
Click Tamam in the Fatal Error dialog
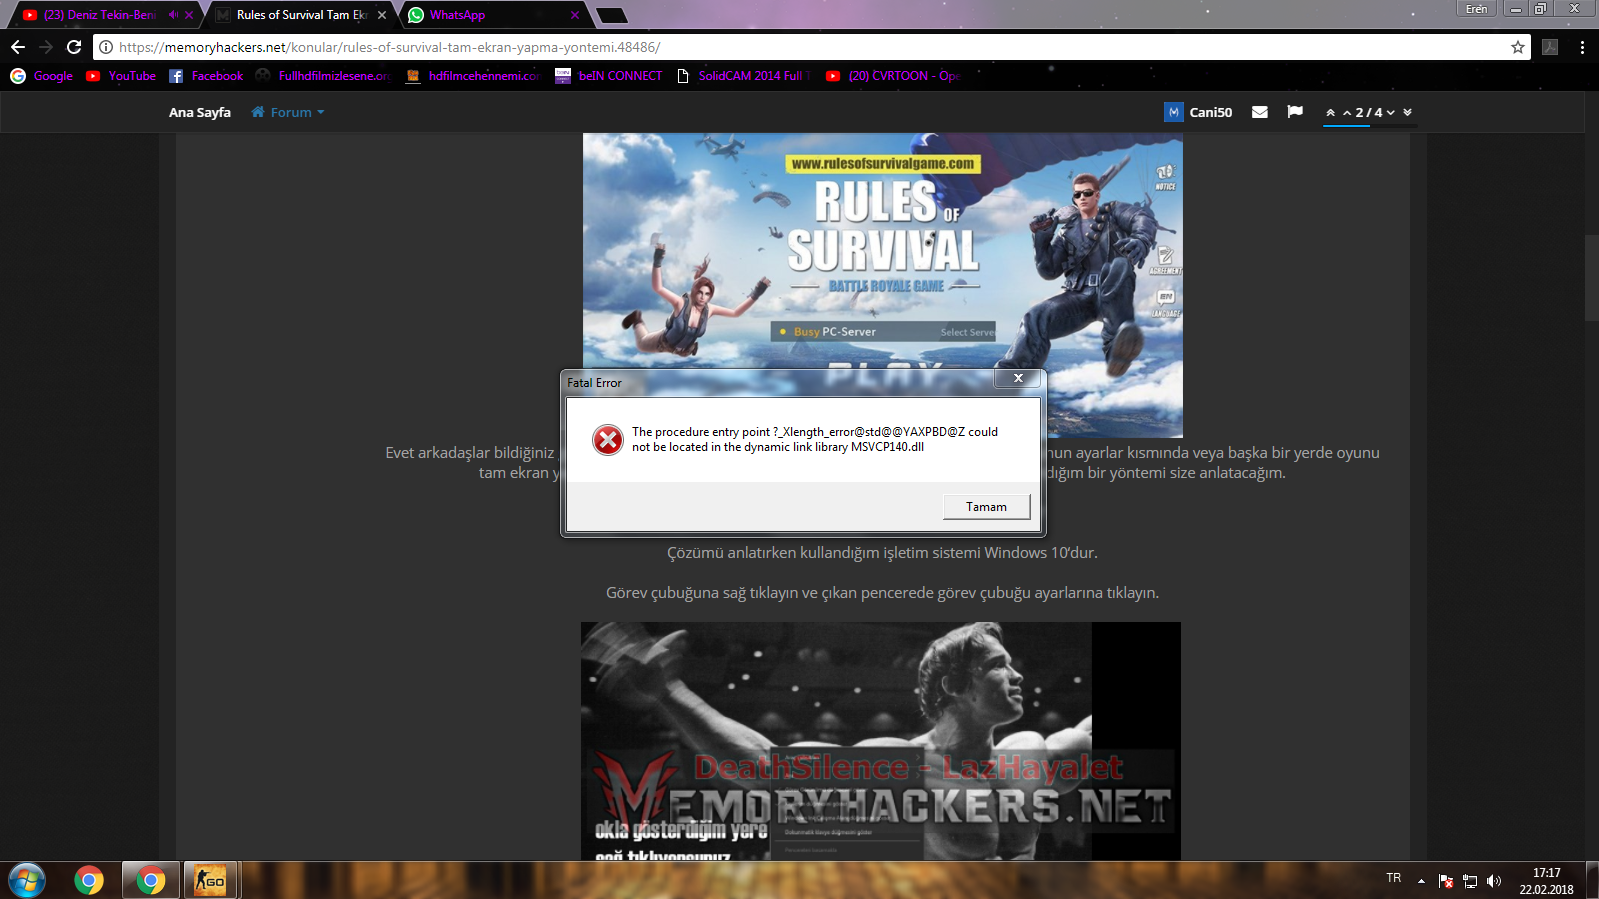click(986, 507)
